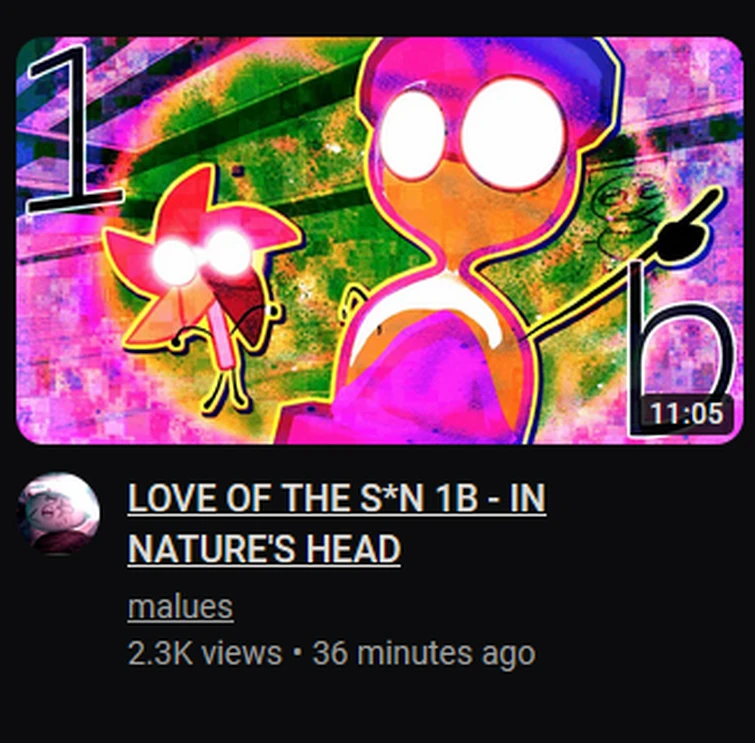
Task: Click the black pointing hand in thumbnail
Action: tap(684, 230)
